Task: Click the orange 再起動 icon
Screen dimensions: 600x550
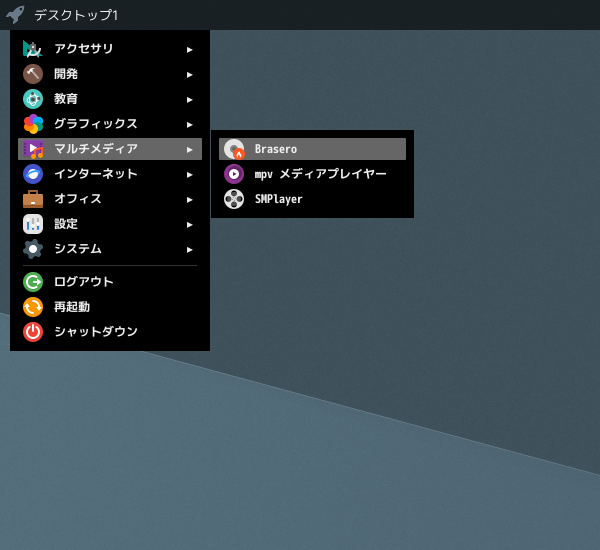Action: (33, 307)
